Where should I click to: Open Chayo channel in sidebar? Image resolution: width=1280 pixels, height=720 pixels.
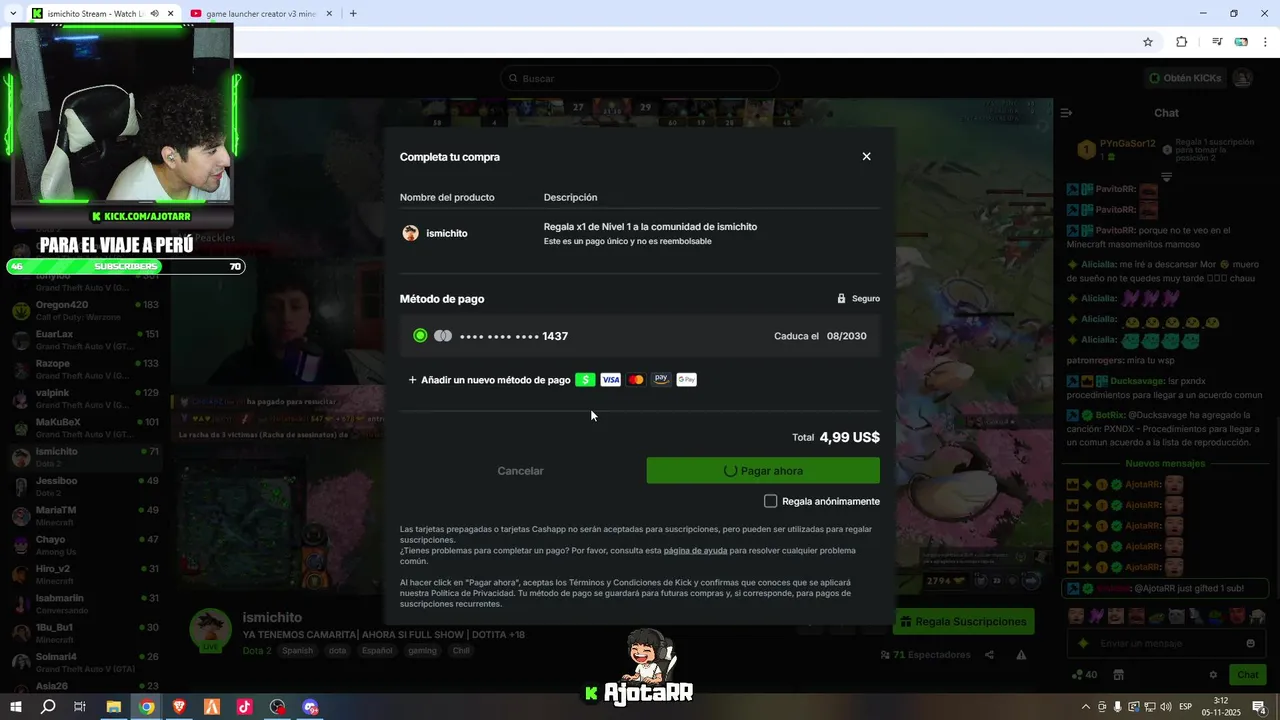pyautogui.click(x=85, y=545)
